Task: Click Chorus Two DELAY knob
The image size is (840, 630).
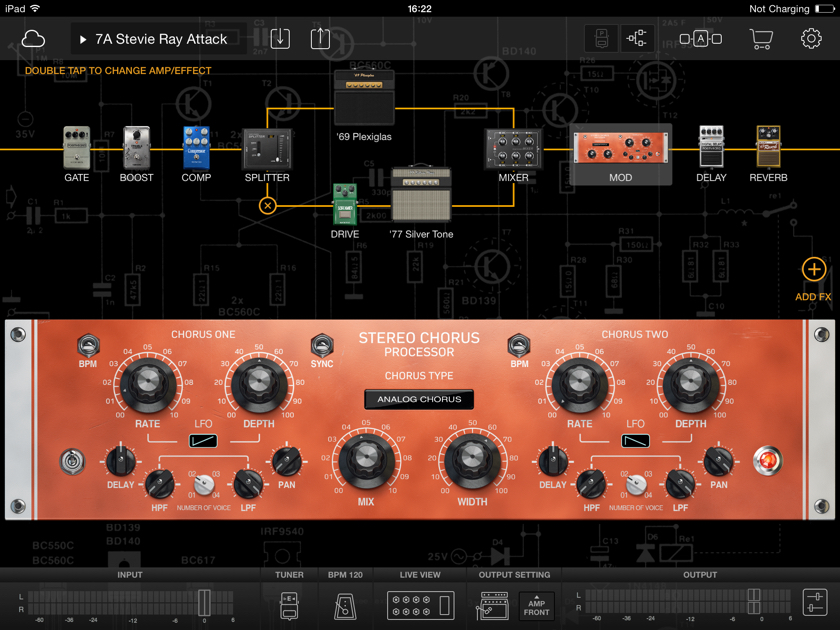Action: coord(553,461)
